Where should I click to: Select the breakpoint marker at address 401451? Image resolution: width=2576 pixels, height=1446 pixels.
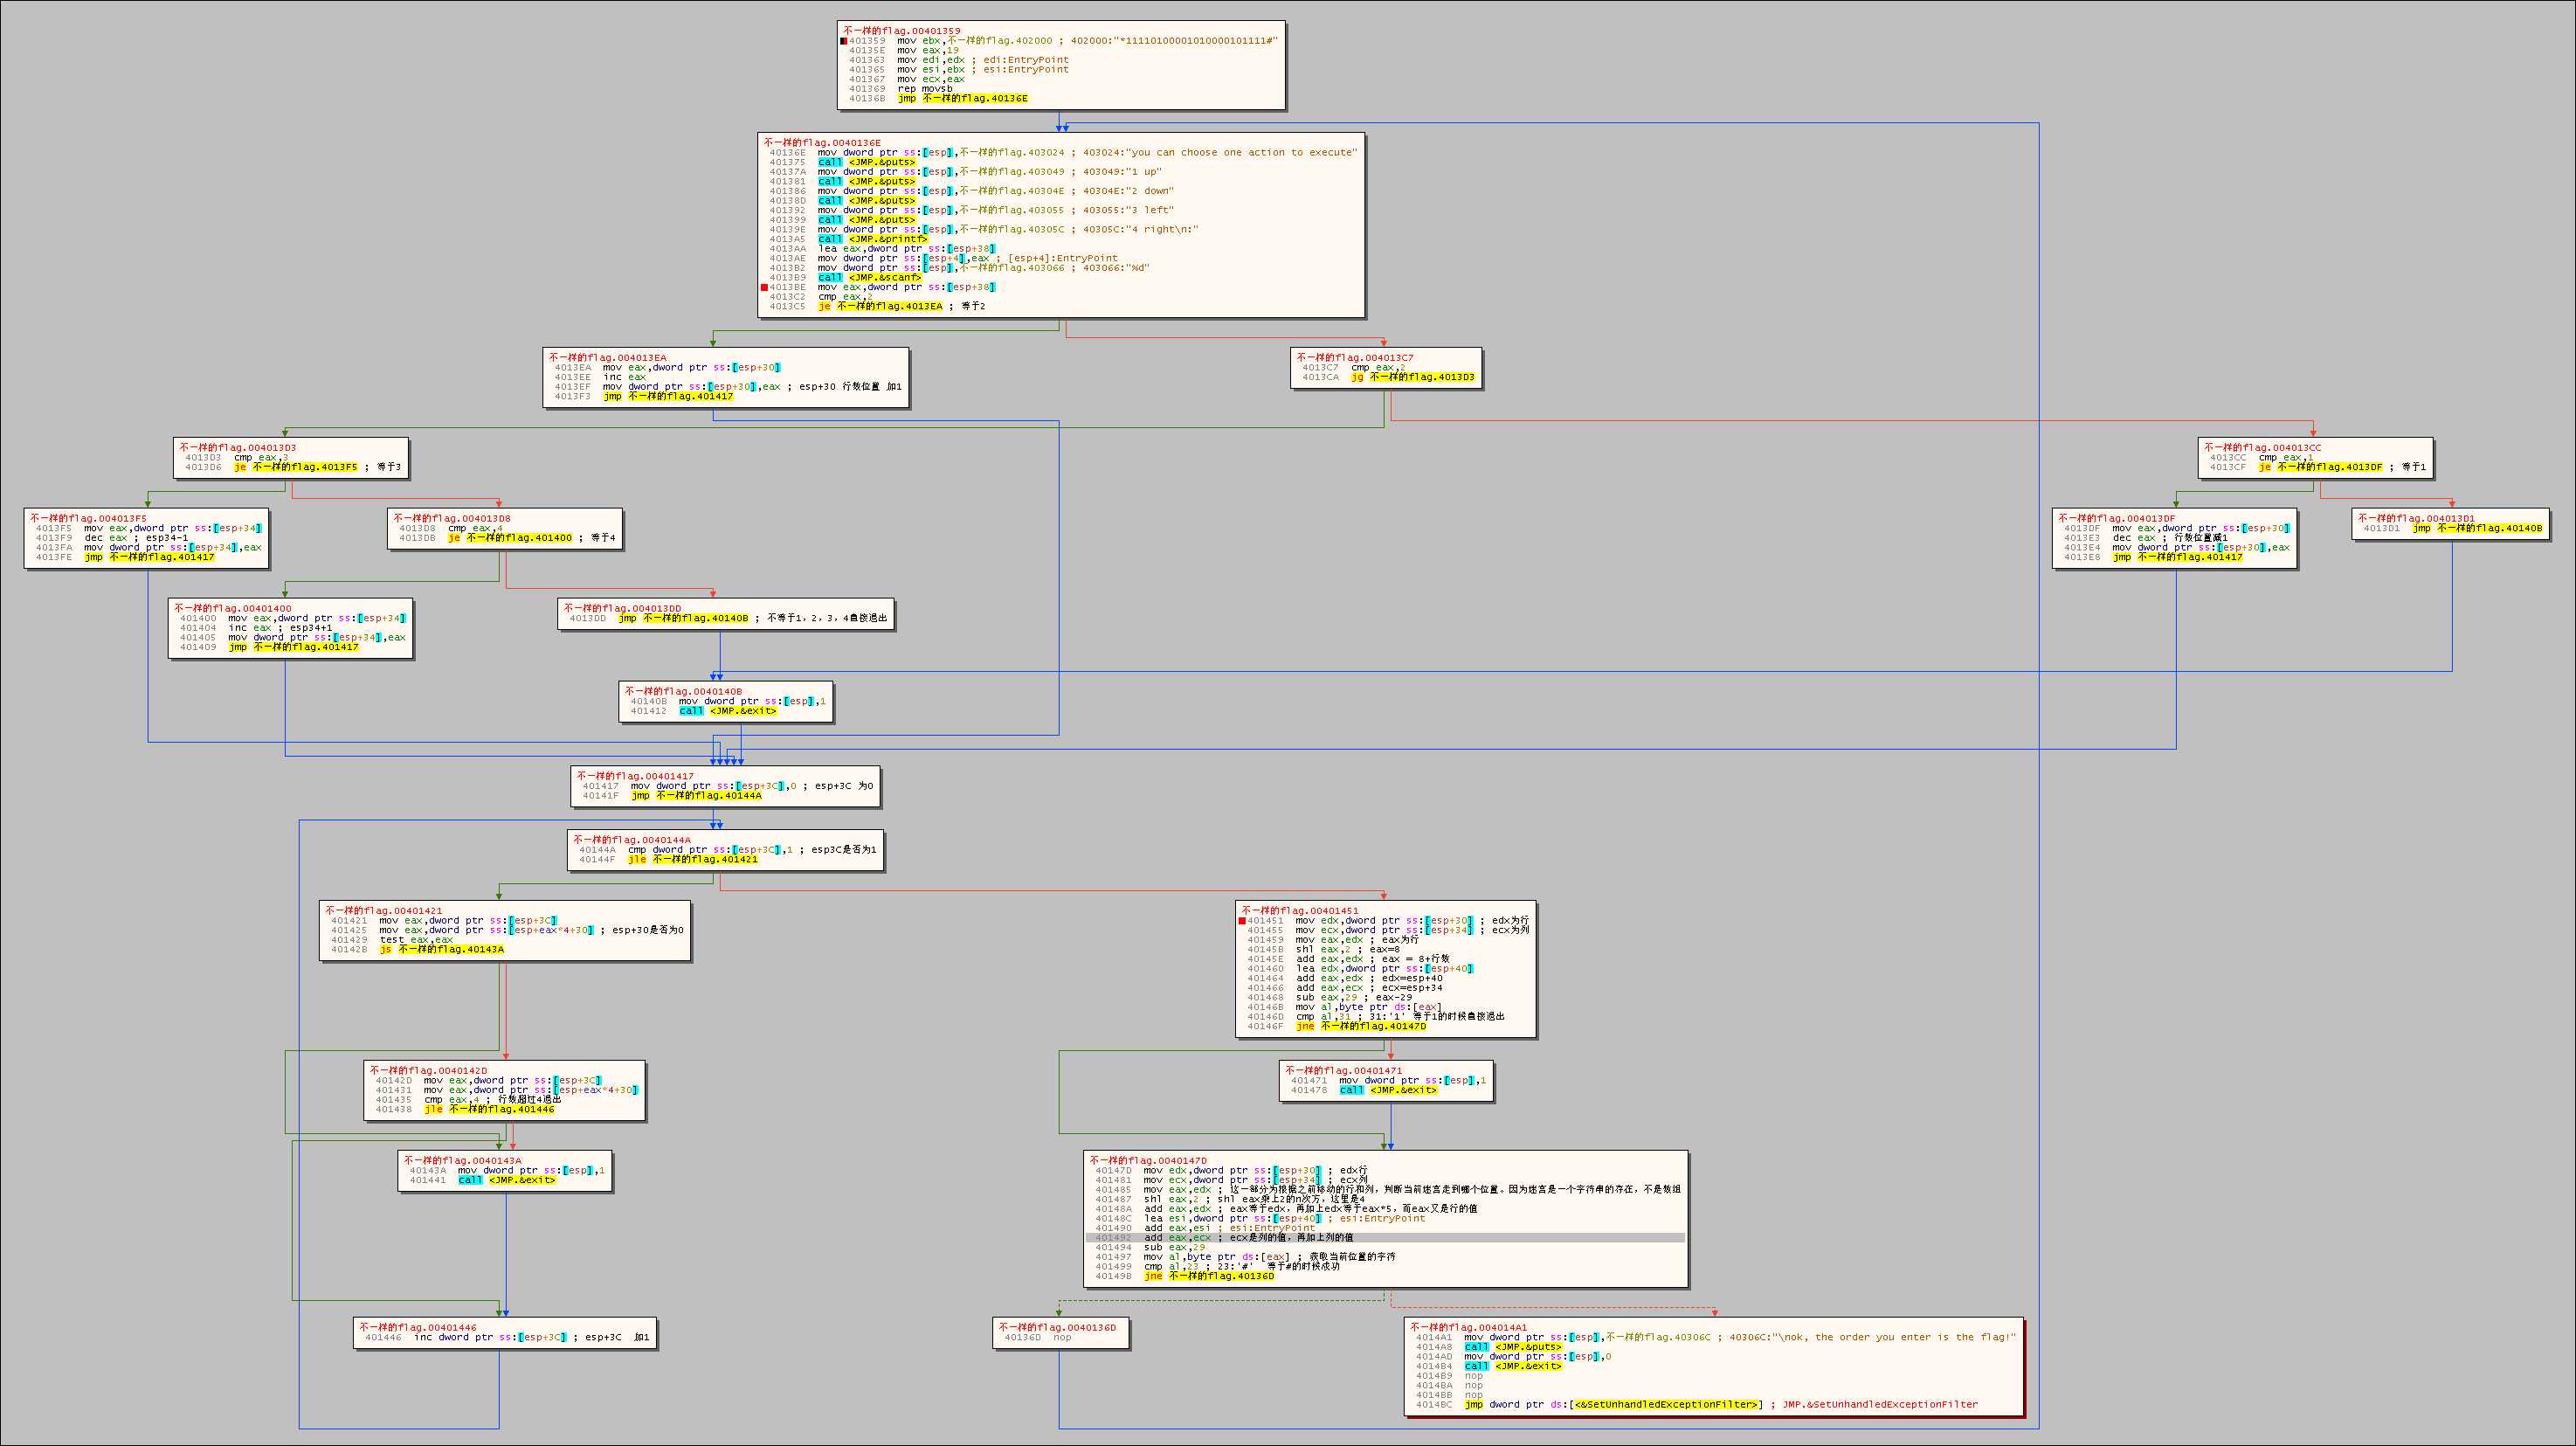[x=1242, y=921]
